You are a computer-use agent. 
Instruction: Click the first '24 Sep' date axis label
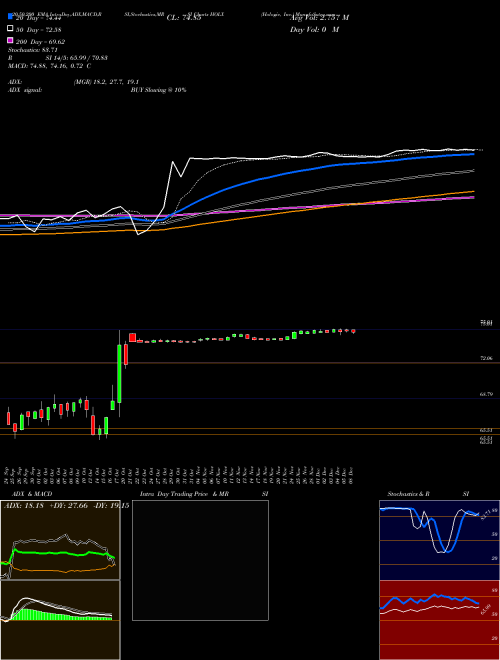point(7,474)
